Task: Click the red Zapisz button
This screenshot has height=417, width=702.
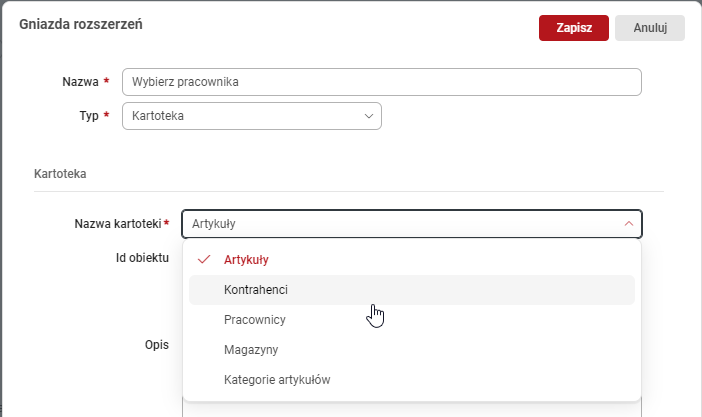Action: [573, 28]
